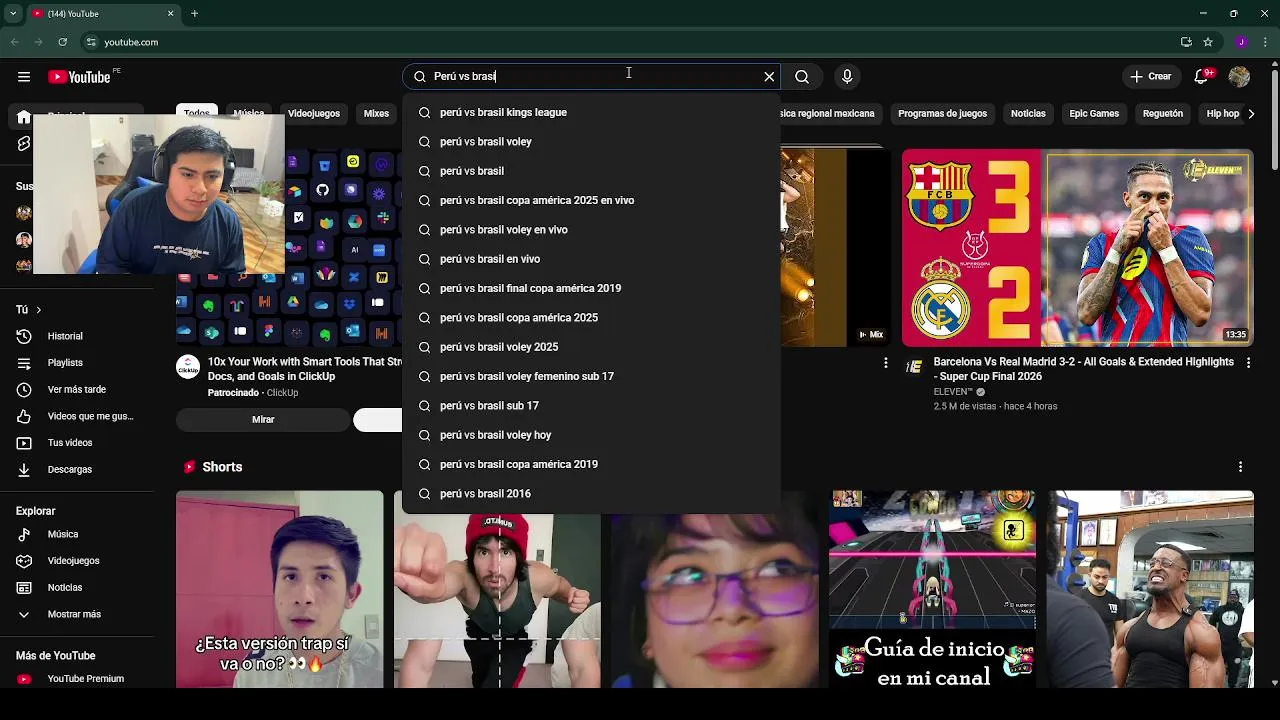Select suggestion perú vs brasil 2016
The height and width of the screenshot is (720, 1280).
(x=591, y=494)
